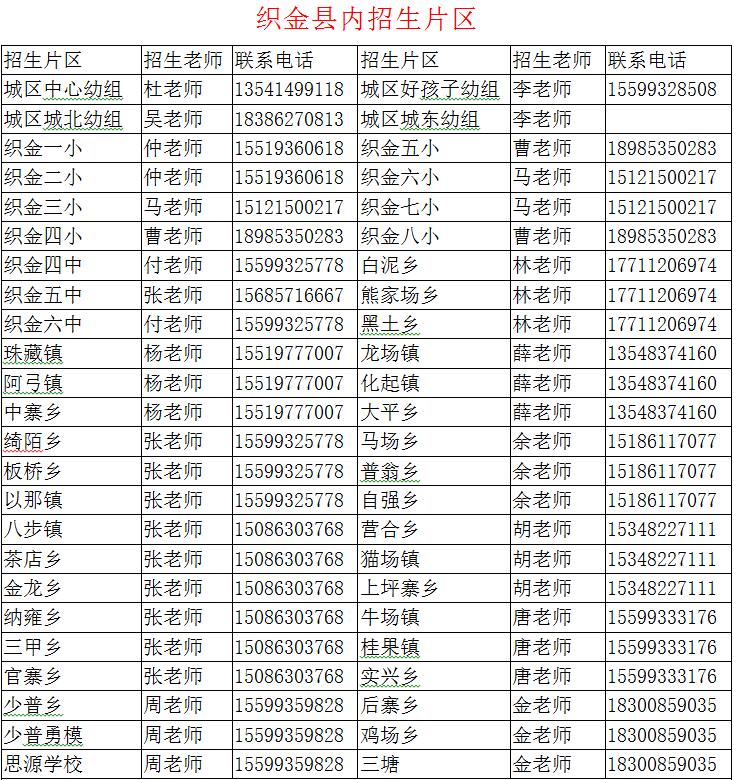This screenshot has height=780, width=734.
Task: Select the 思源学校 cell
Action: [x=72, y=764]
